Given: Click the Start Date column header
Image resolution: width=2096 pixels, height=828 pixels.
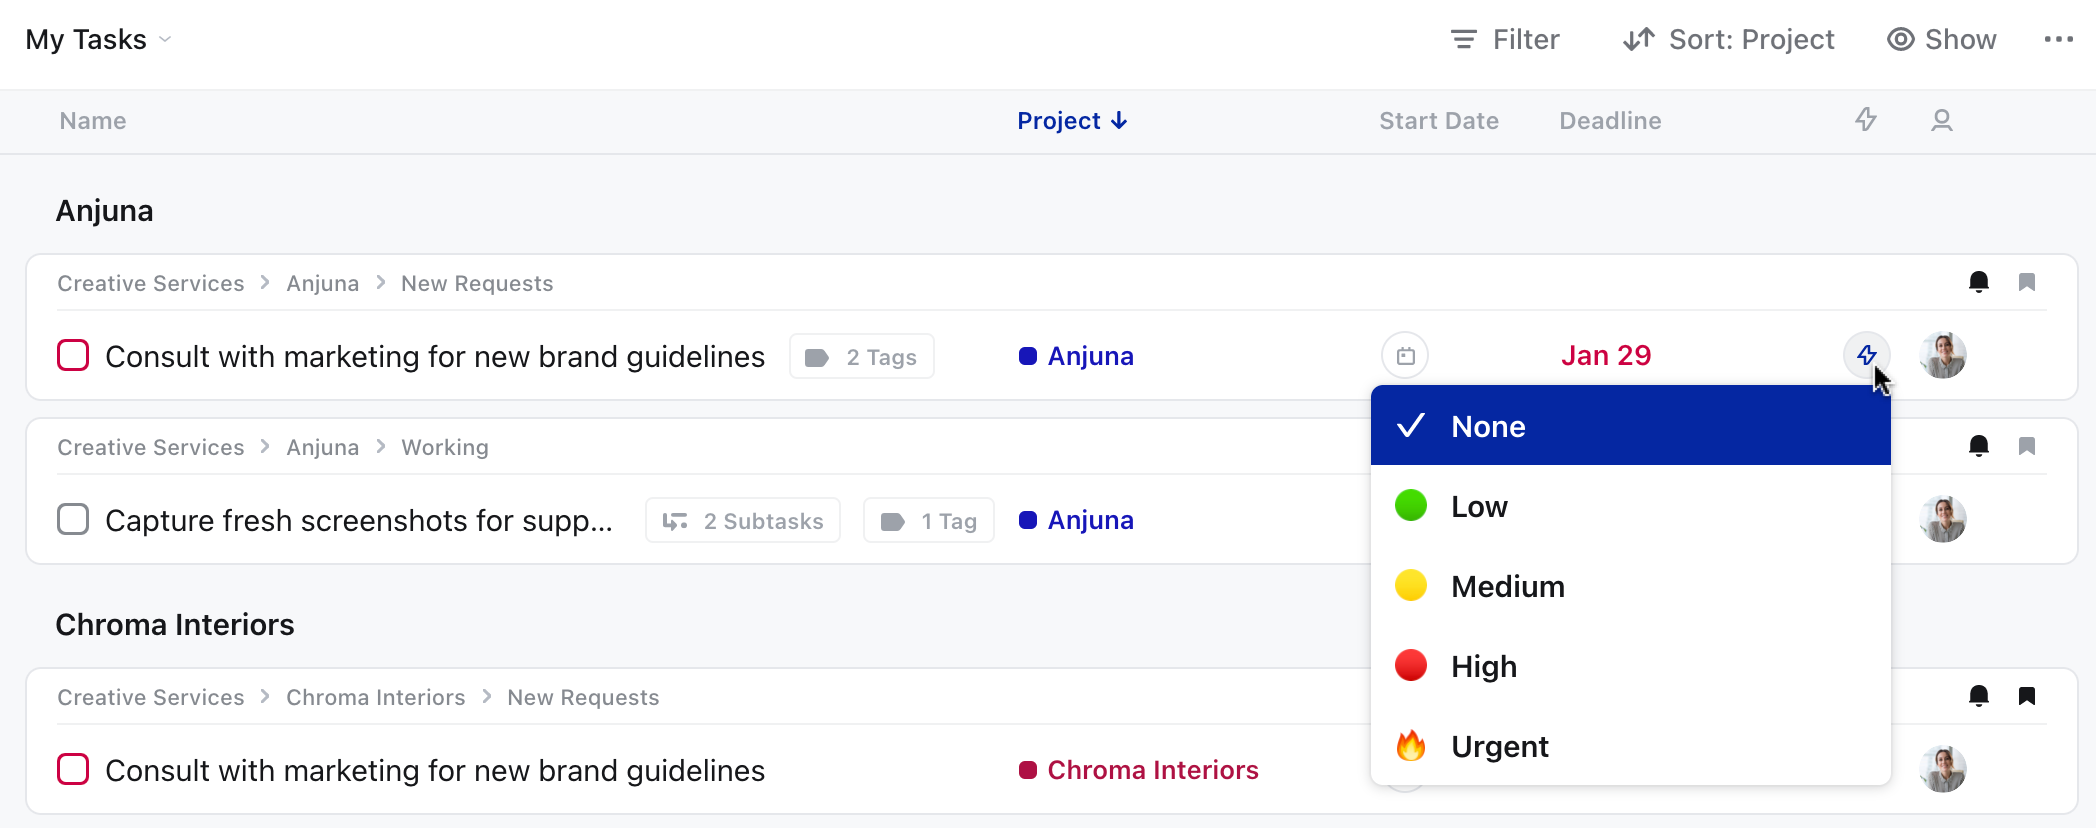Looking at the screenshot, I should point(1438,121).
